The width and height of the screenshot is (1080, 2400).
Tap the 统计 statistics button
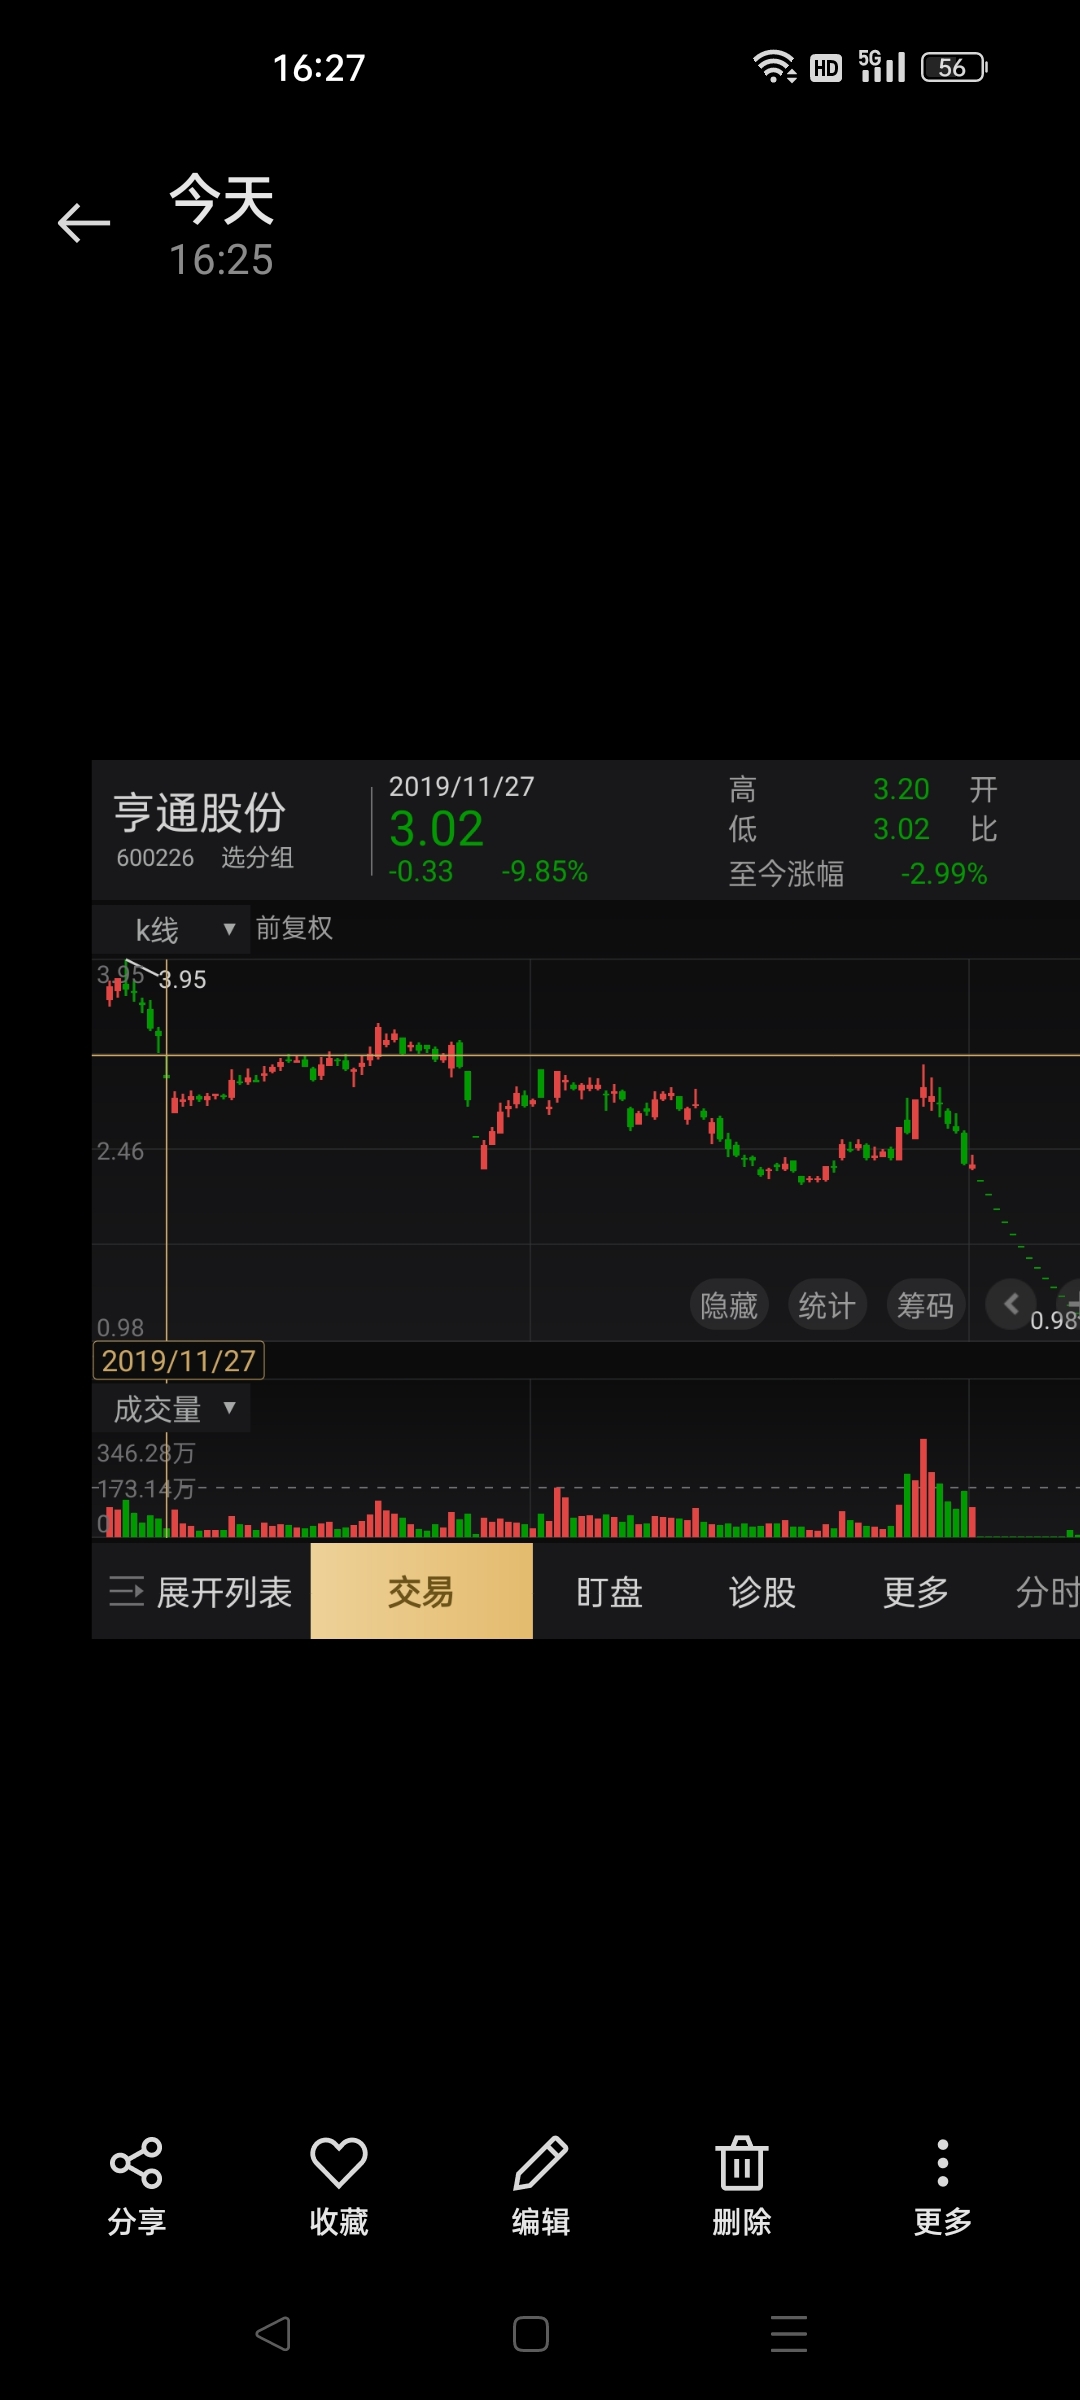pos(827,1305)
